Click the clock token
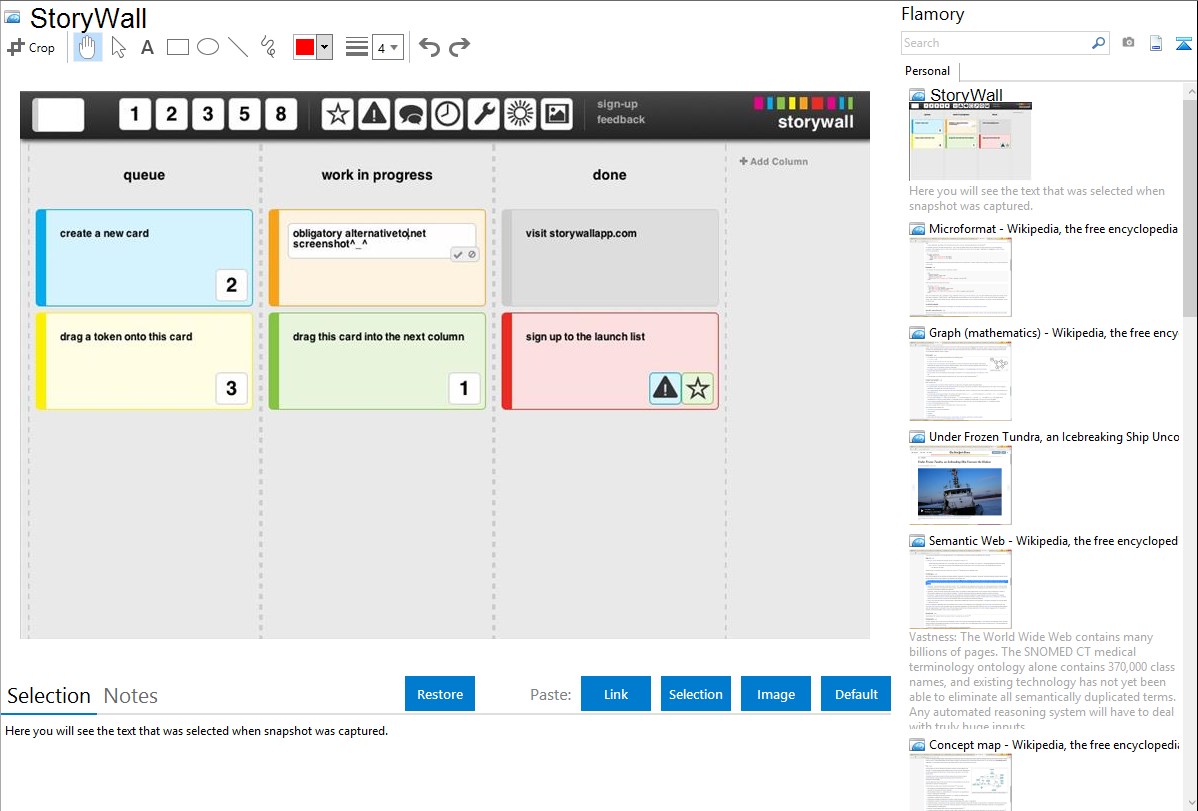This screenshot has height=811, width=1198. (448, 115)
